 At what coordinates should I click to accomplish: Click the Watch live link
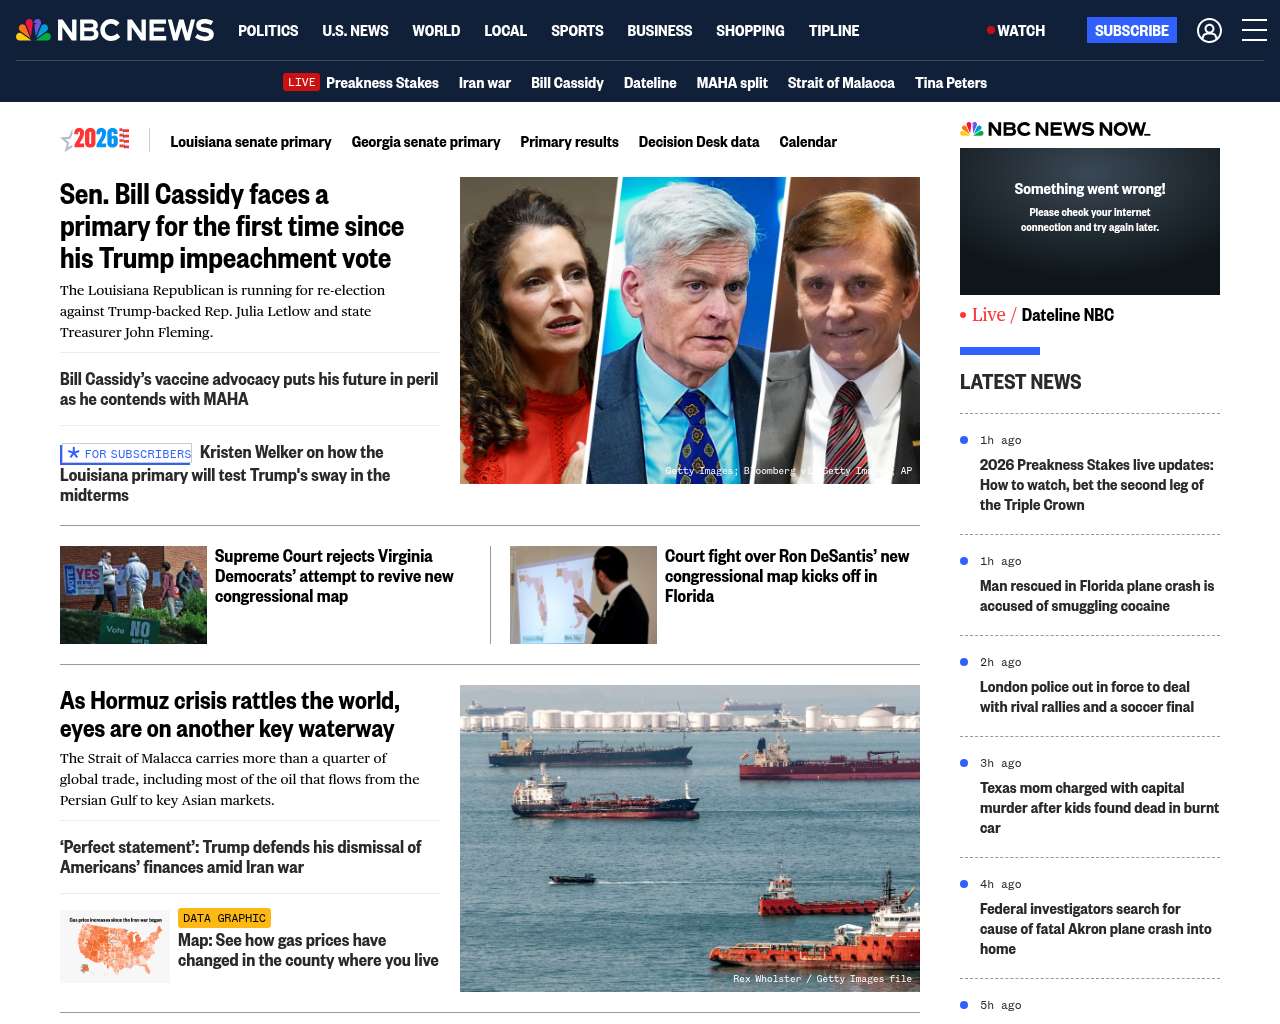[x=1016, y=31]
